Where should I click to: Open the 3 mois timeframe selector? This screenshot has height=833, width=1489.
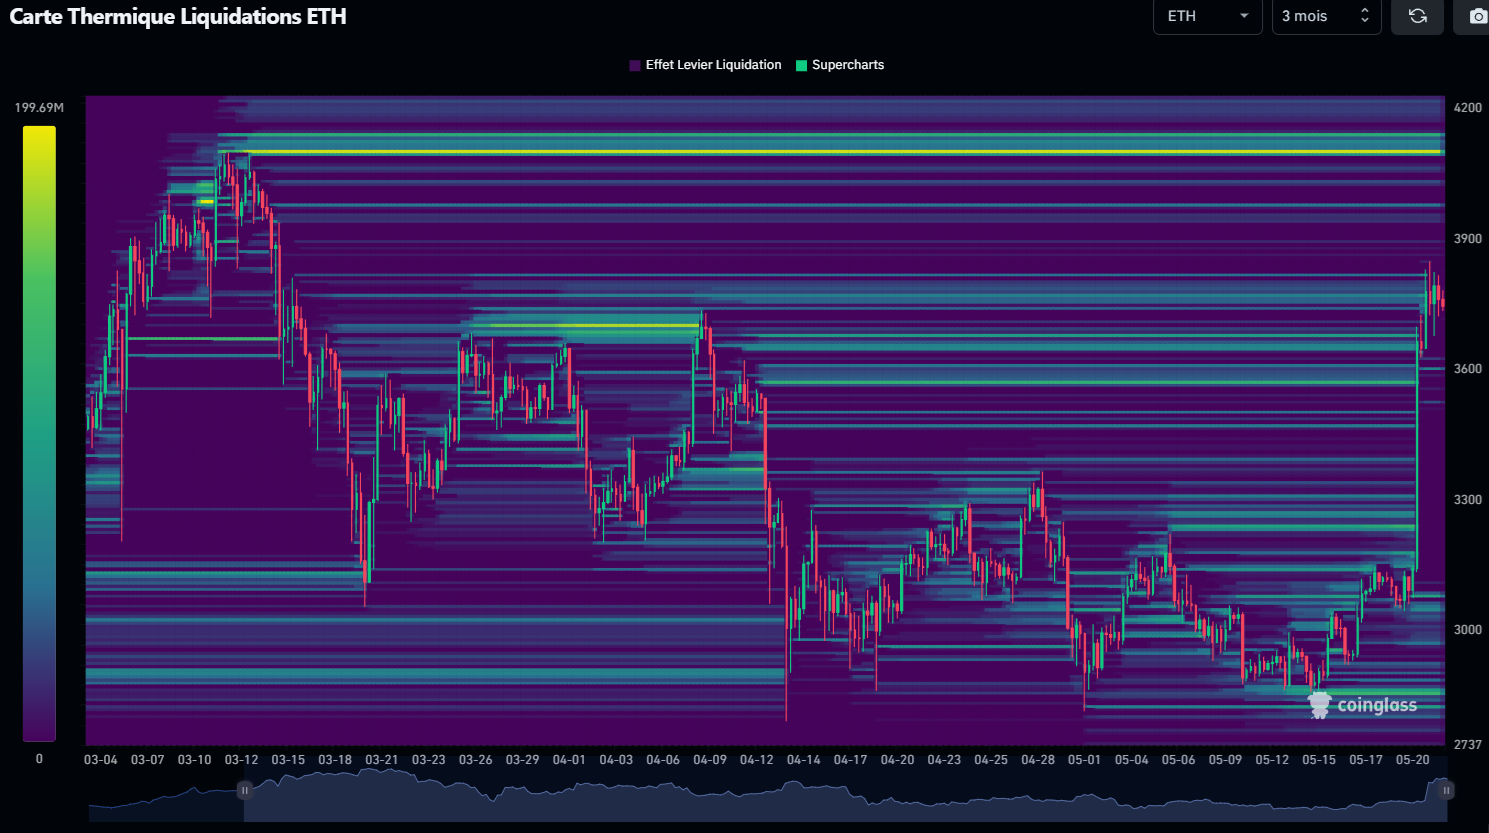coord(1326,16)
